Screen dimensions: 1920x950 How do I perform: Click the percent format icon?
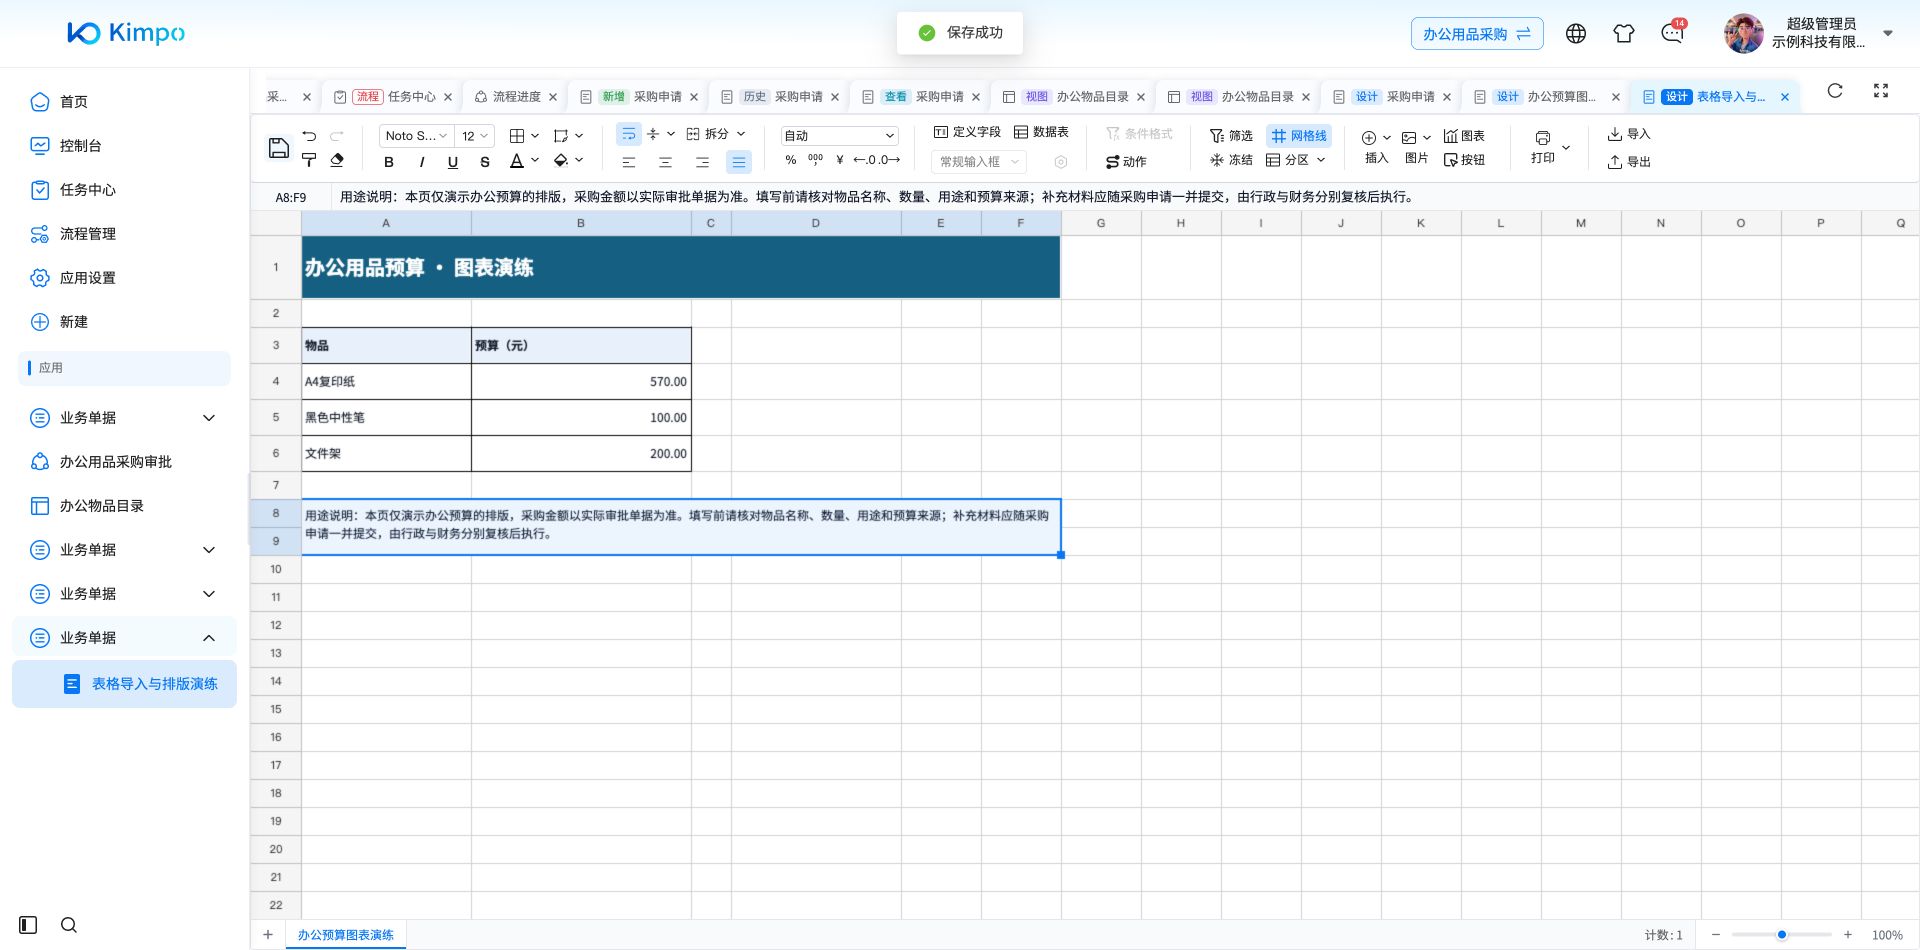(791, 160)
